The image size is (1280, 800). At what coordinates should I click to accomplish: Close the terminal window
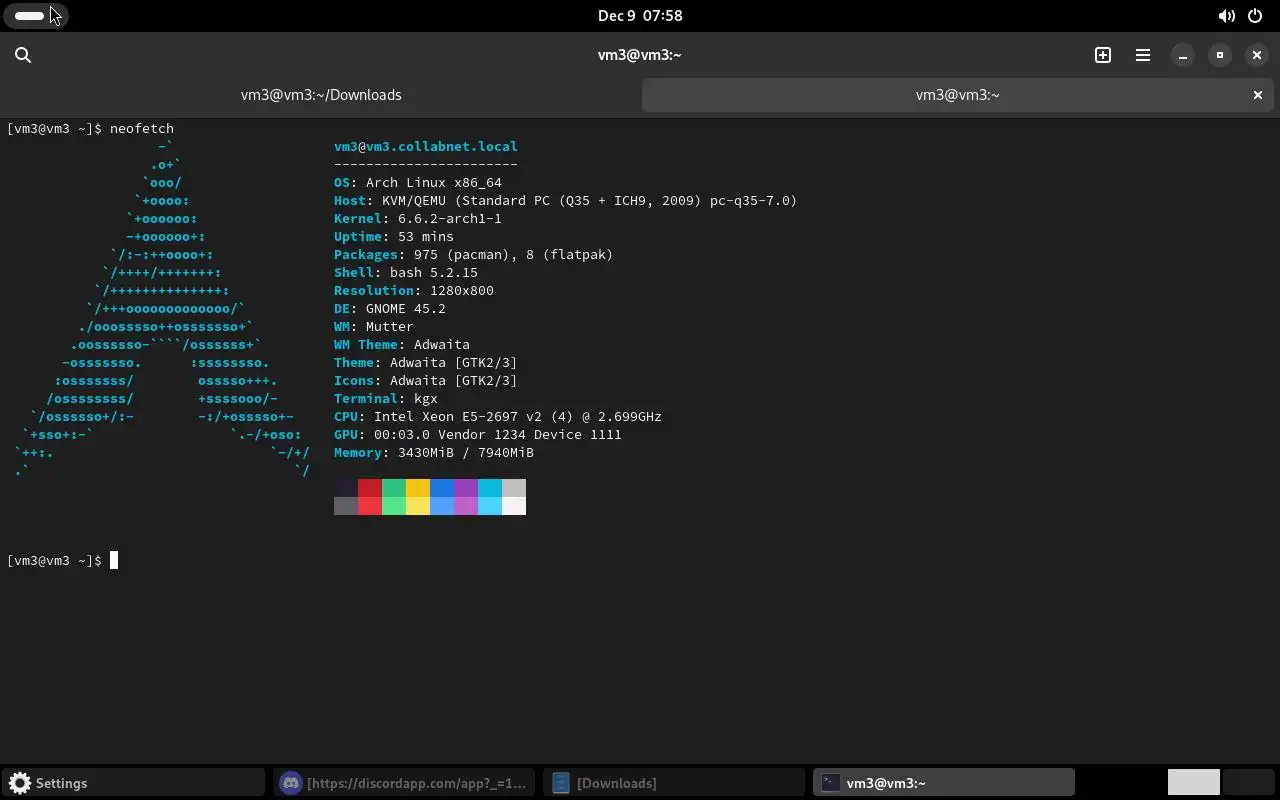click(1257, 55)
